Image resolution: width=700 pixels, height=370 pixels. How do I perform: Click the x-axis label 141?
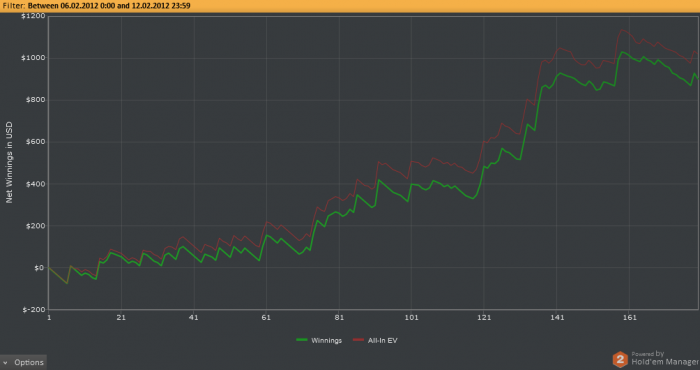[x=557, y=318]
